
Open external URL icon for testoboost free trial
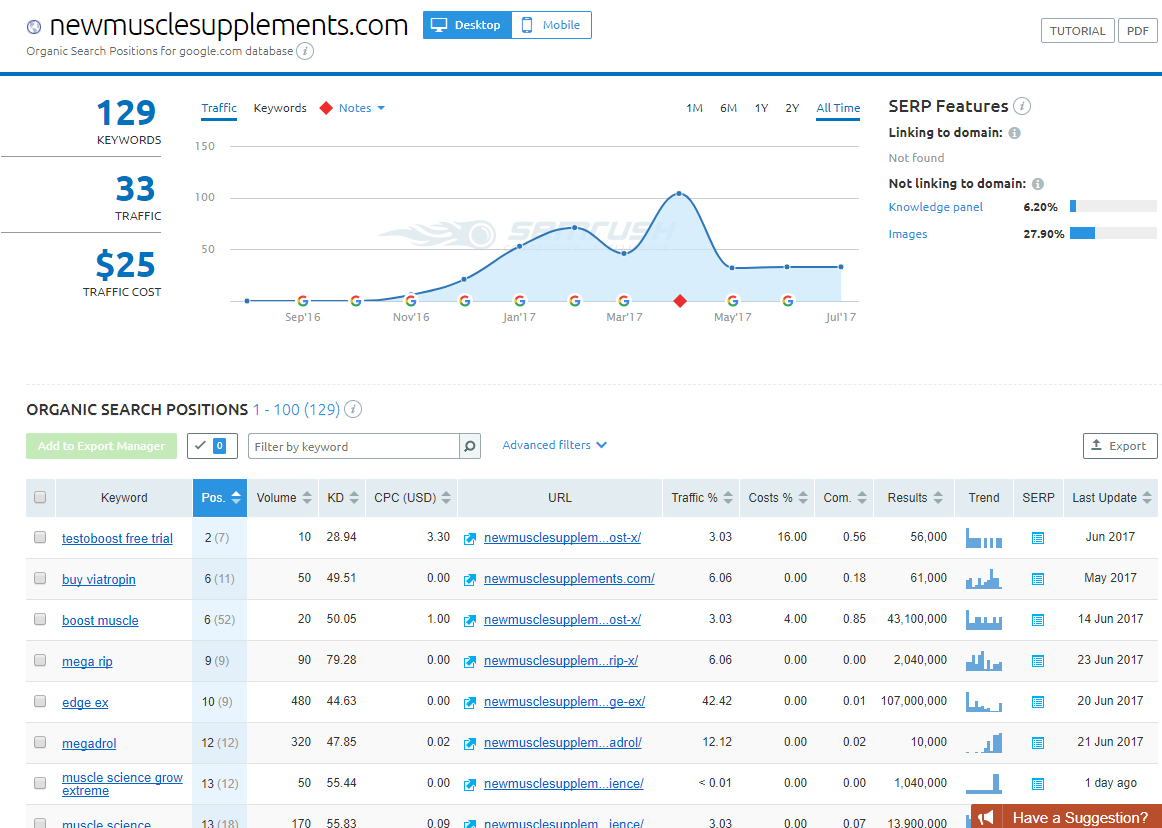coord(469,539)
